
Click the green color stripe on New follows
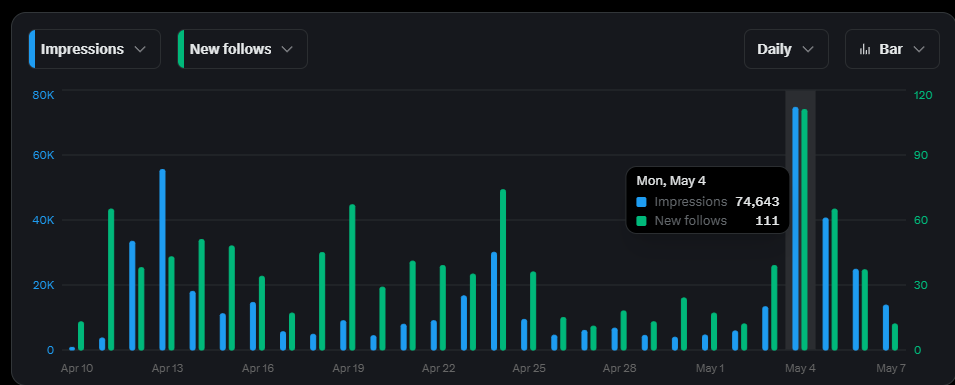pyautogui.click(x=180, y=49)
